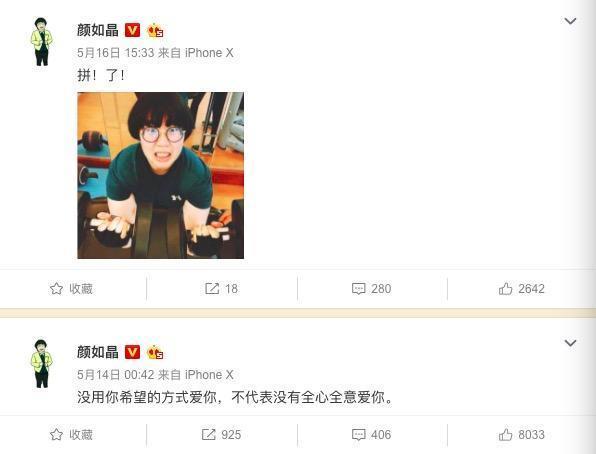Like the second post with 8033 likes
596x454 pixels.
(x=522, y=435)
